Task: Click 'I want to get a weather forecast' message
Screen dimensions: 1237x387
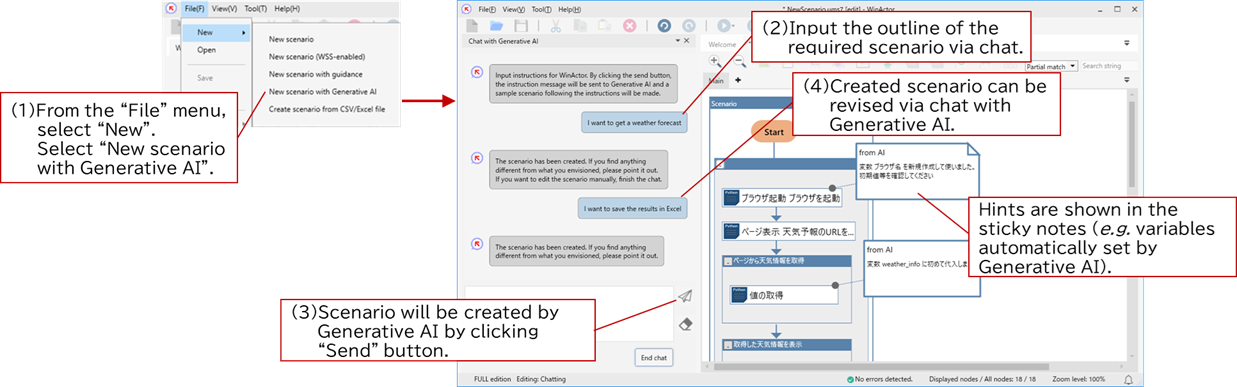Action: 634,121
